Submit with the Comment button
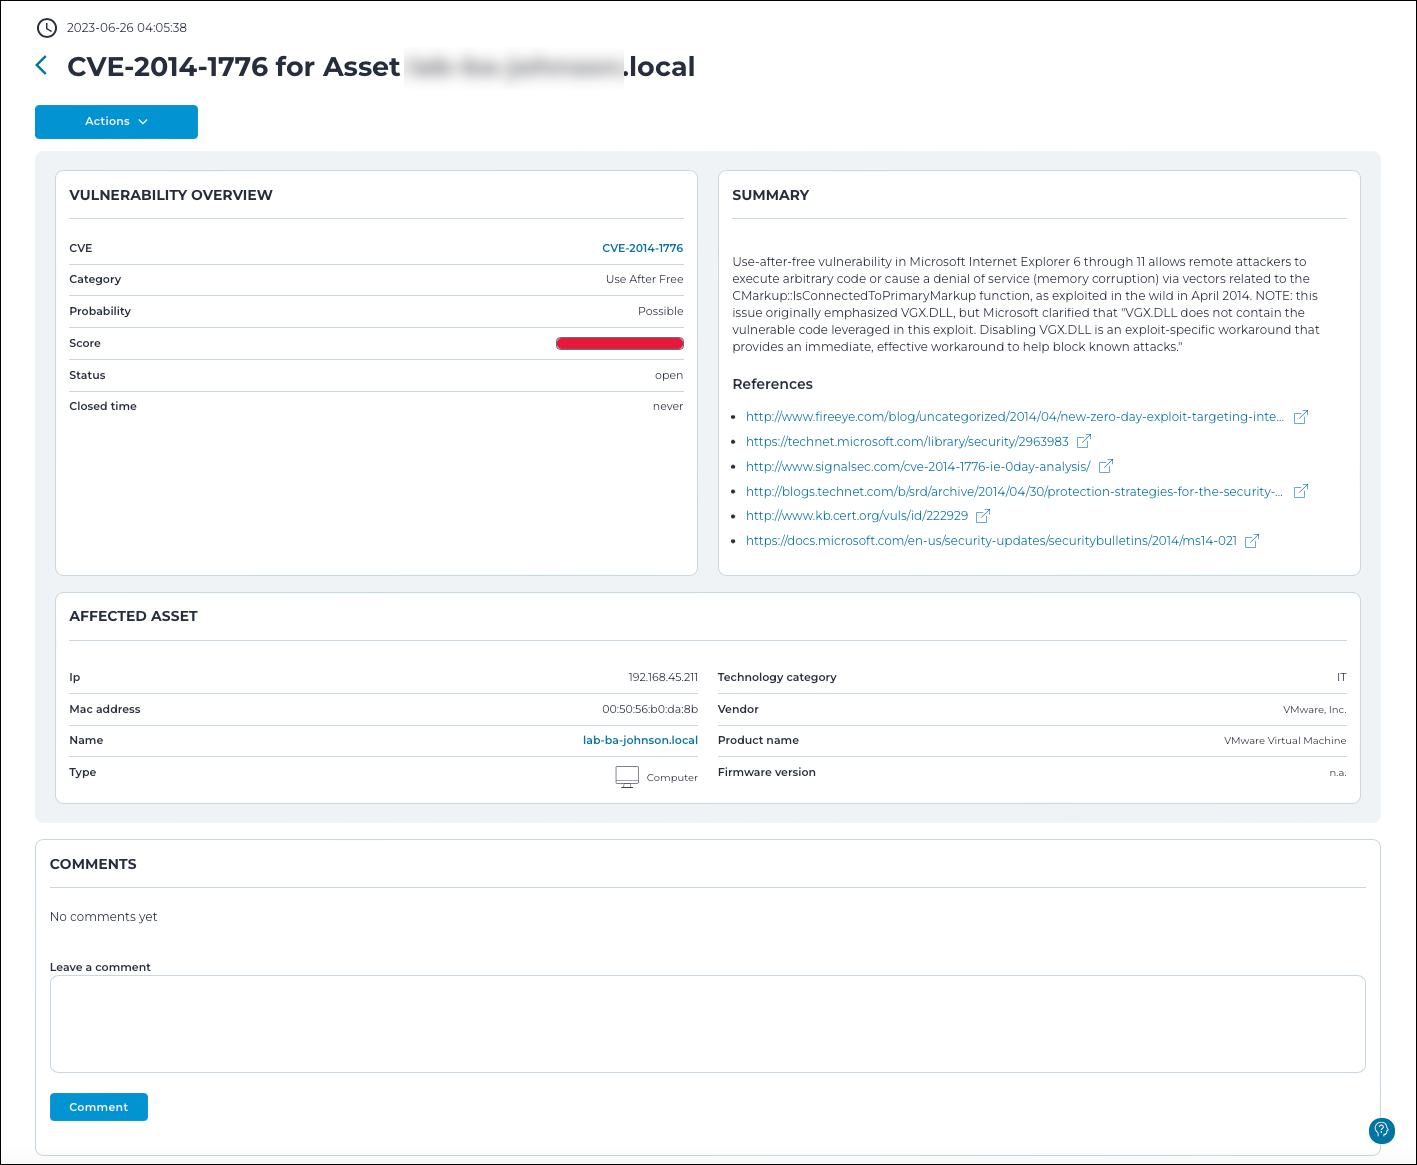Image resolution: width=1417 pixels, height=1165 pixels. pyautogui.click(x=99, y=1107)
